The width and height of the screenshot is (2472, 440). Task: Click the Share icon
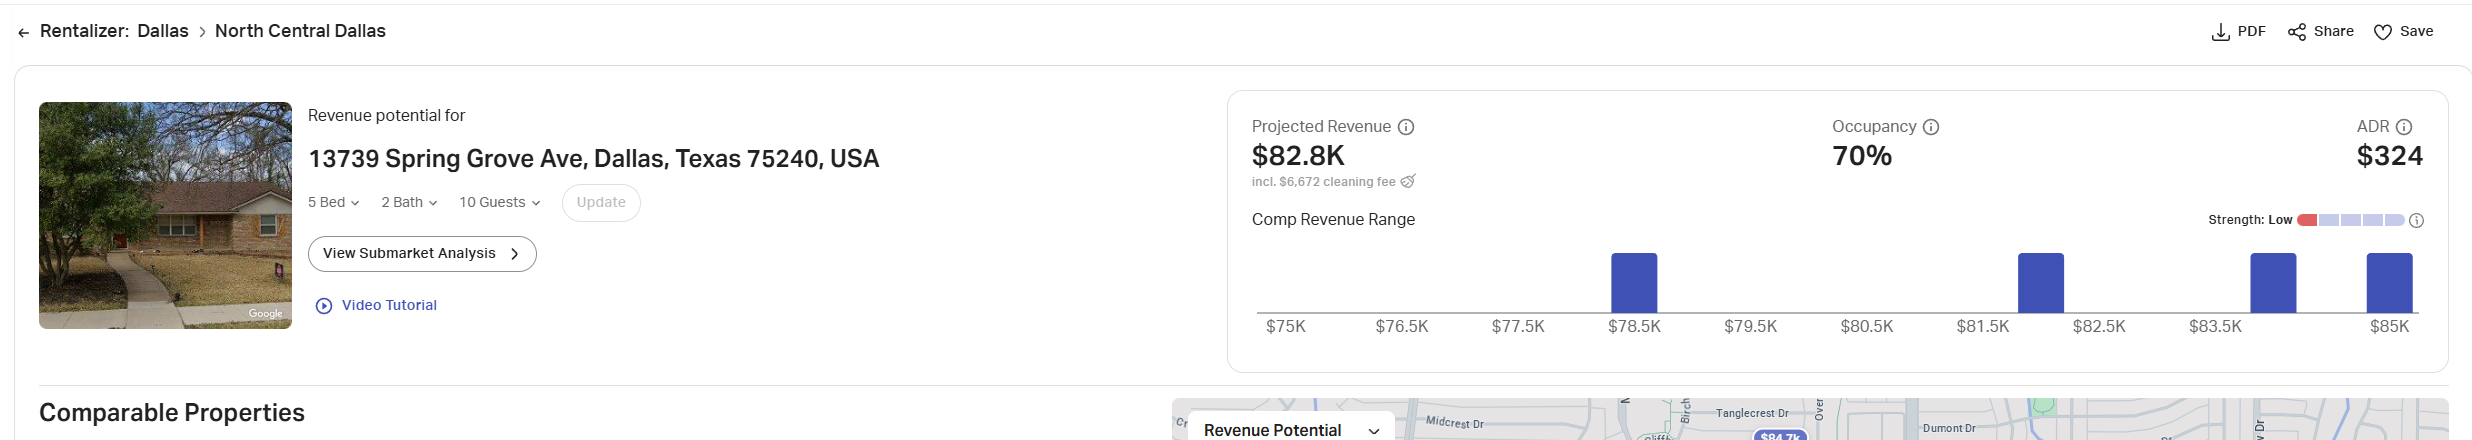tap(2297, 32)
